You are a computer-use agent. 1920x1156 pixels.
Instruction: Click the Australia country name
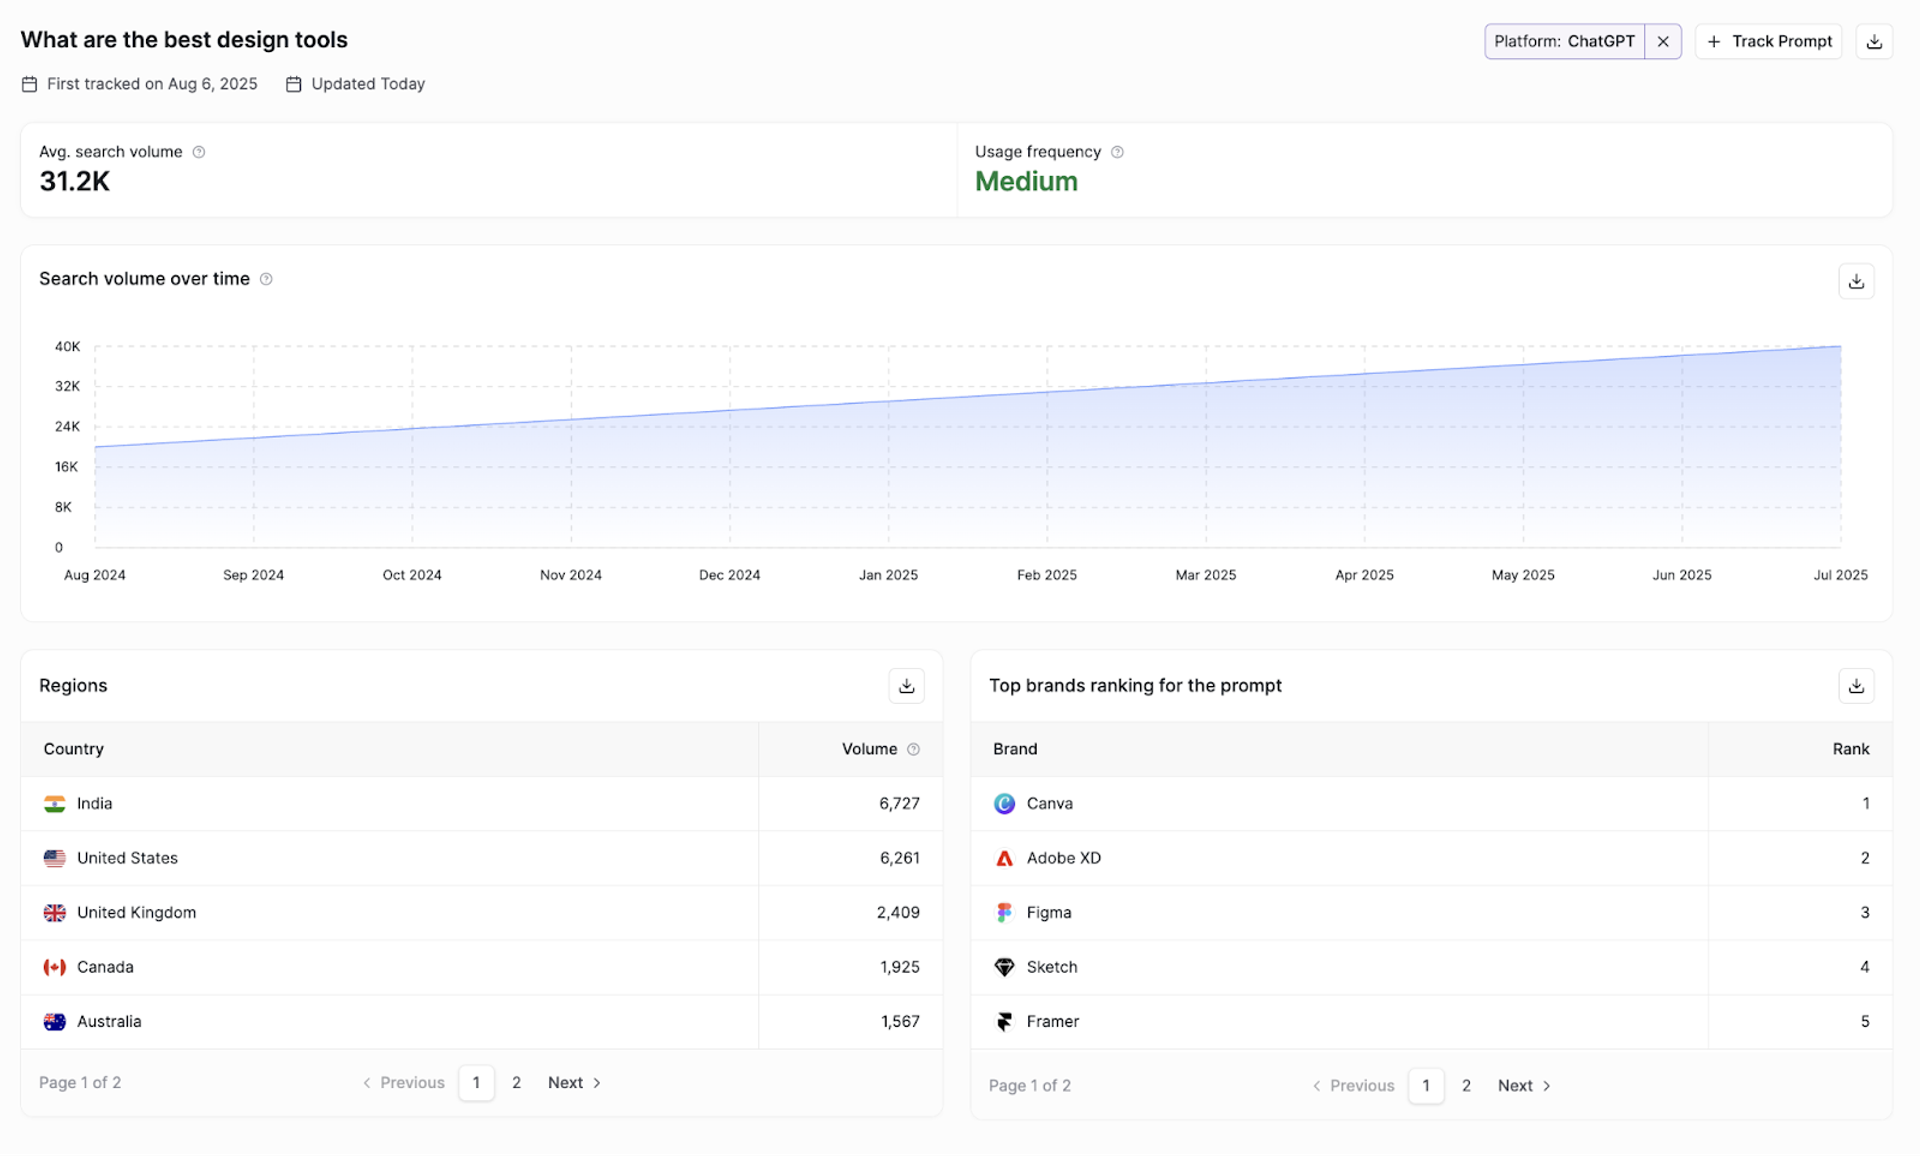tap(109, 1022)
